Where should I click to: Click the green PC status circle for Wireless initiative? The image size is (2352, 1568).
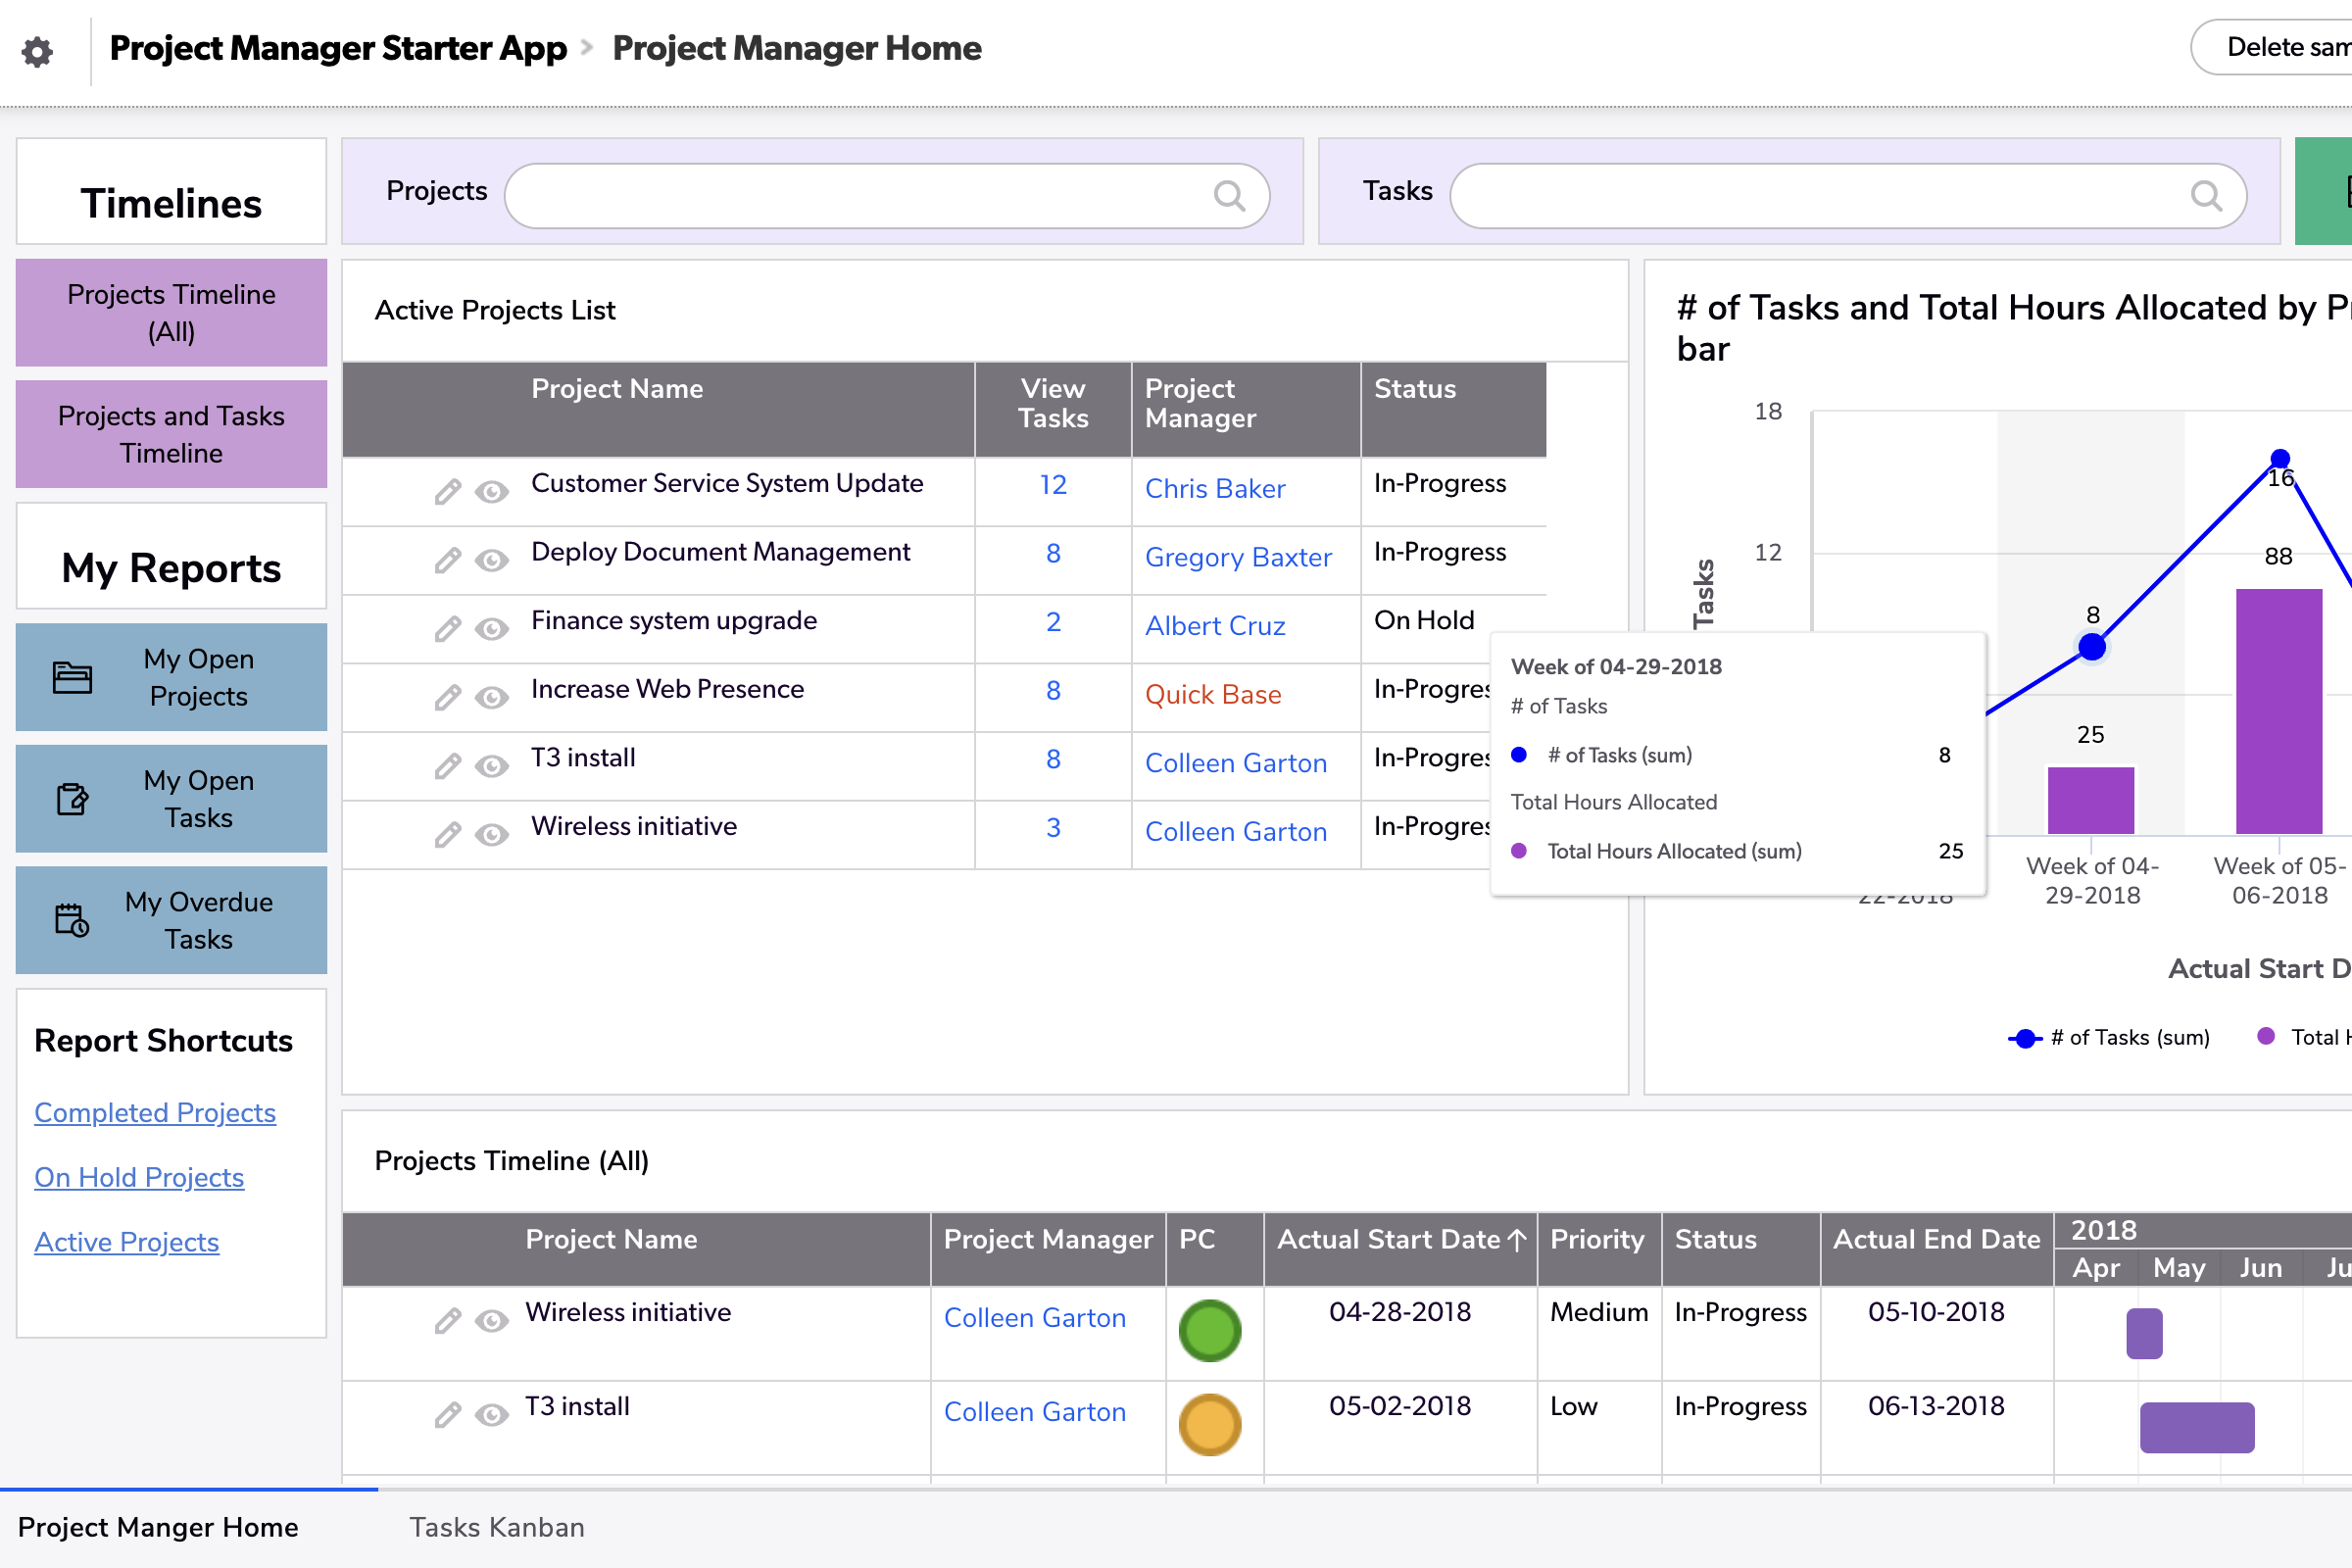pos(1210,1331)
